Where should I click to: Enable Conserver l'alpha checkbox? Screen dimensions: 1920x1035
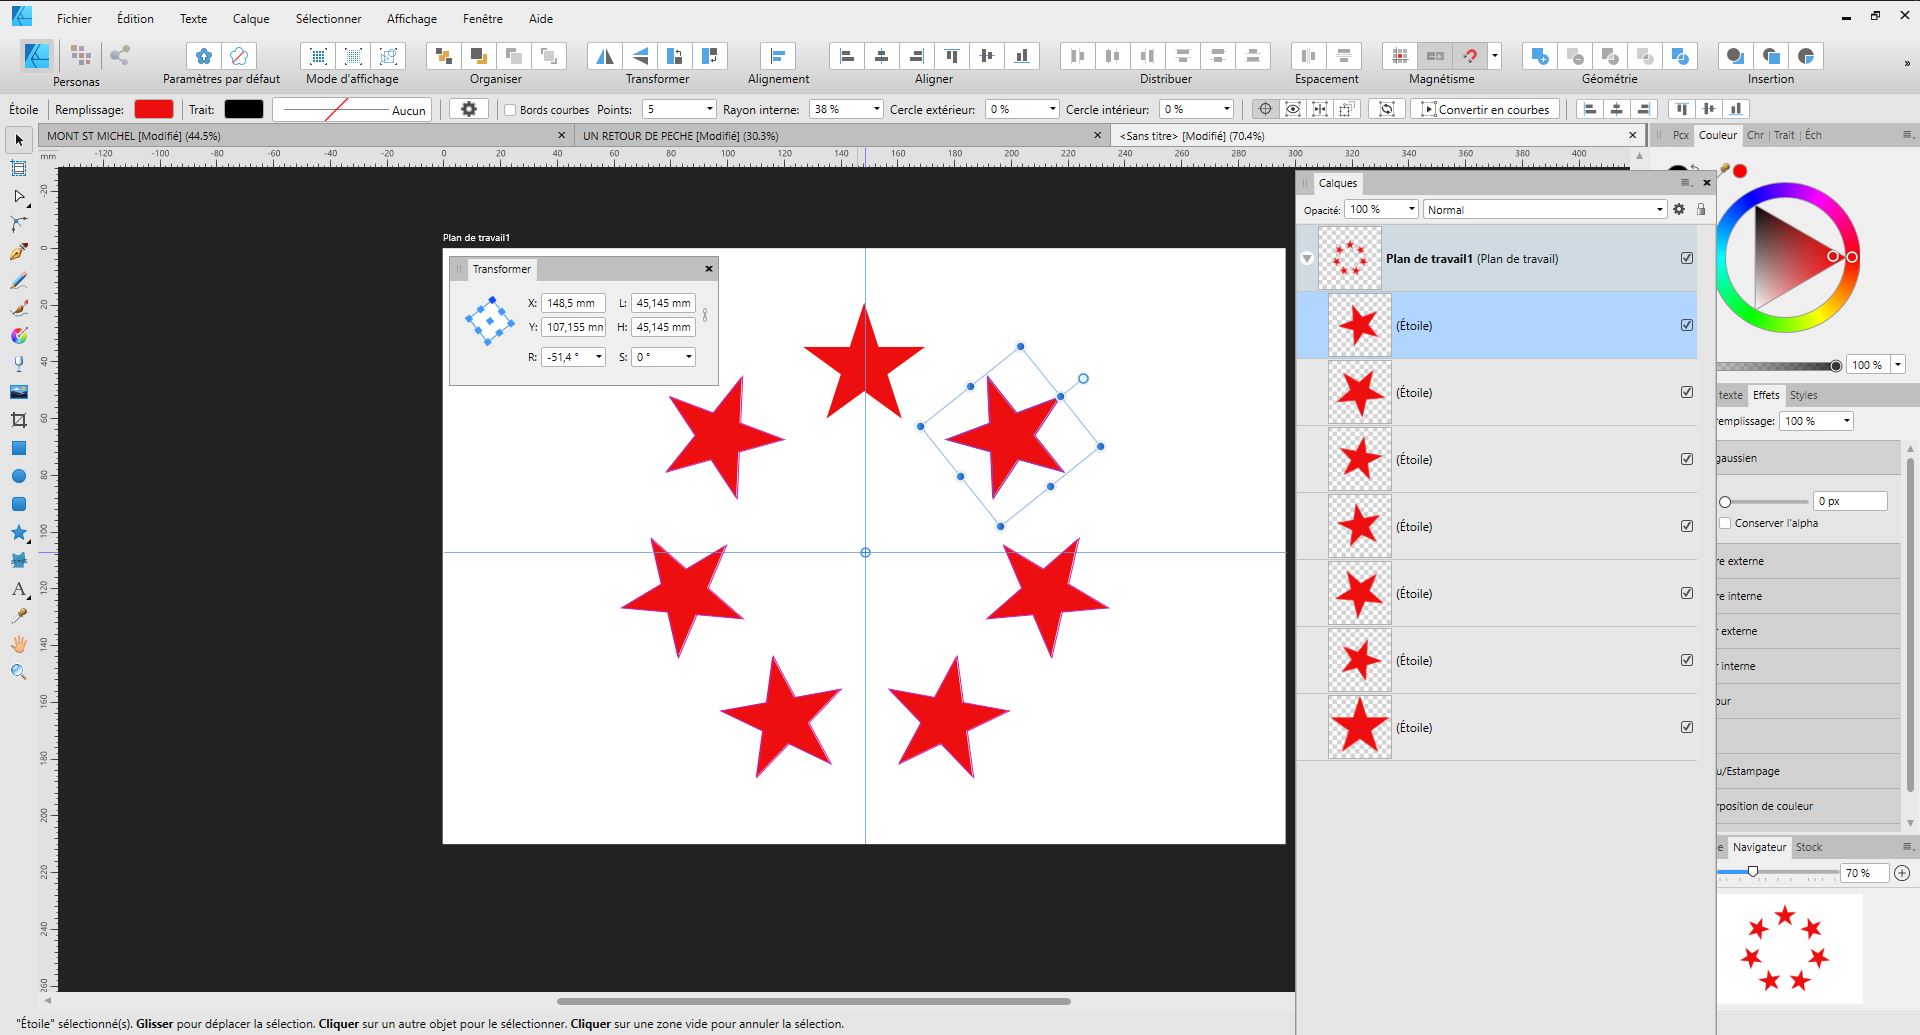[x=1725, y=523]
